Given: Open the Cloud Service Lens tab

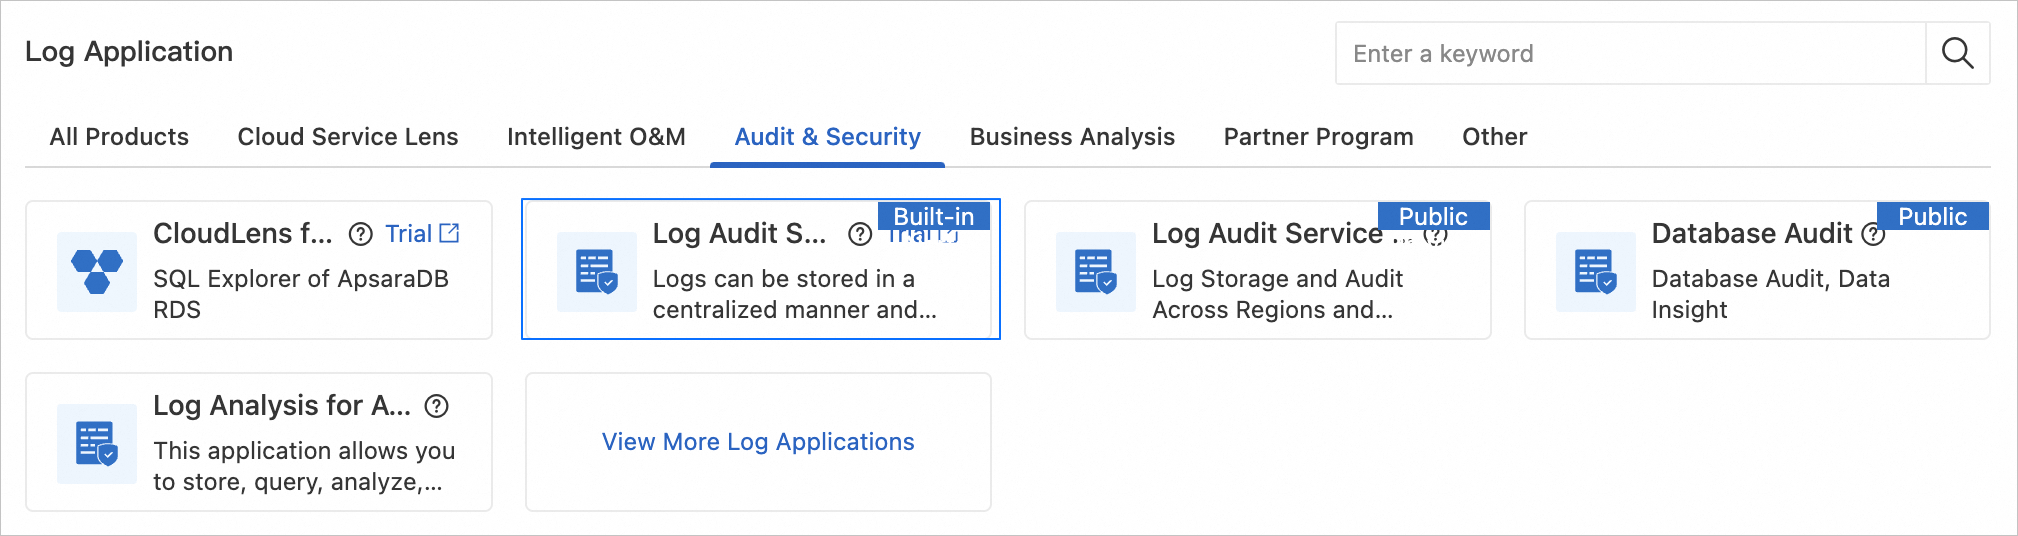Looking at the screenshot, I should (348, 137).
